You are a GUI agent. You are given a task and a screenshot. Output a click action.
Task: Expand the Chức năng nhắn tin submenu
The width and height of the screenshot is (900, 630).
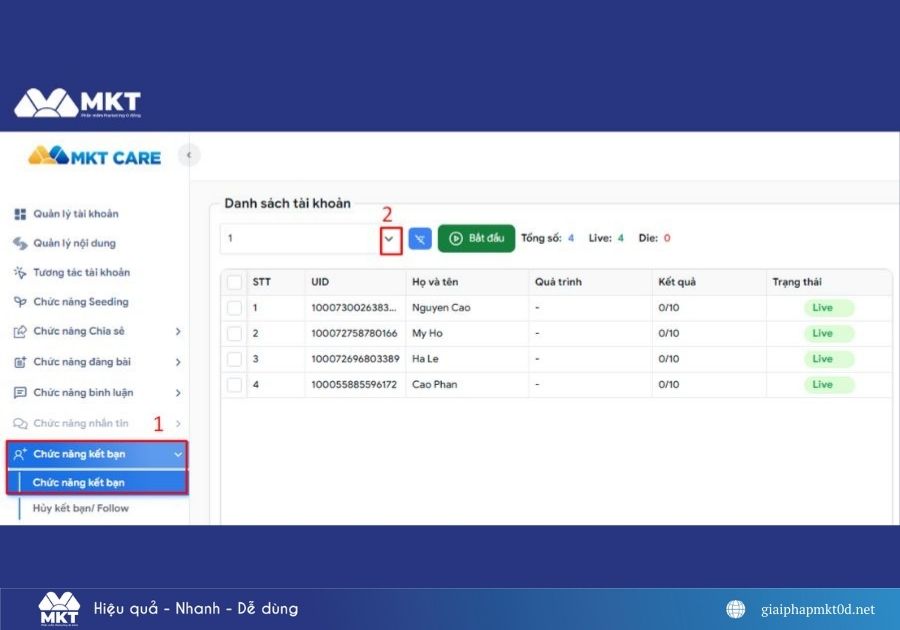[x=178, y=423]
